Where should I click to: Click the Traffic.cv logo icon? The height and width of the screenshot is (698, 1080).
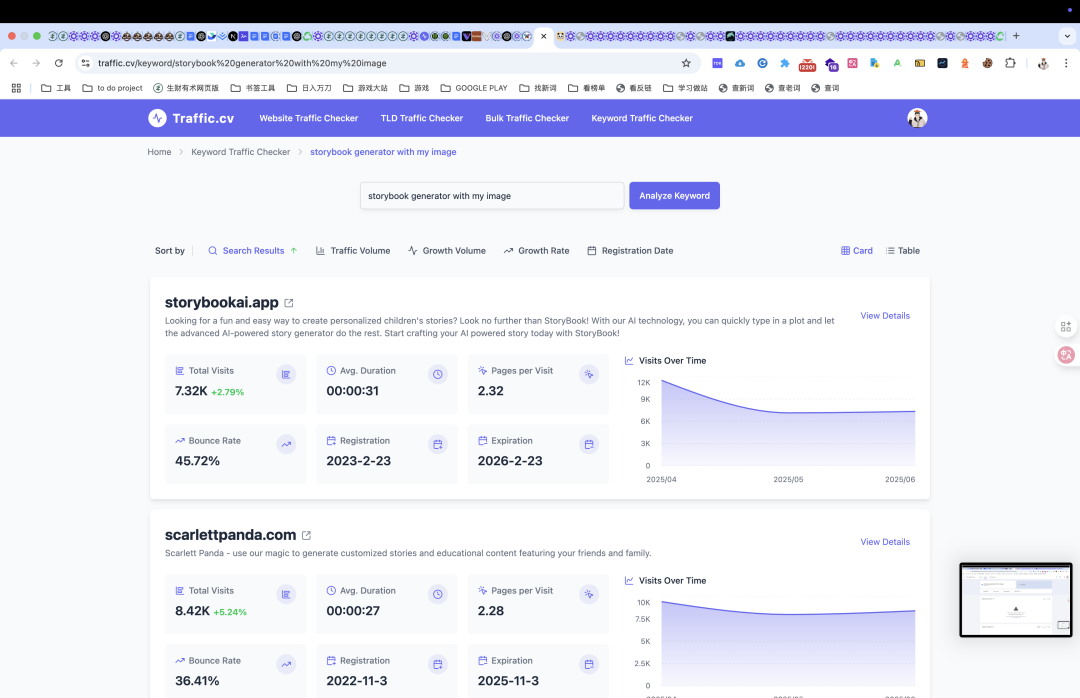coord(157,119)
